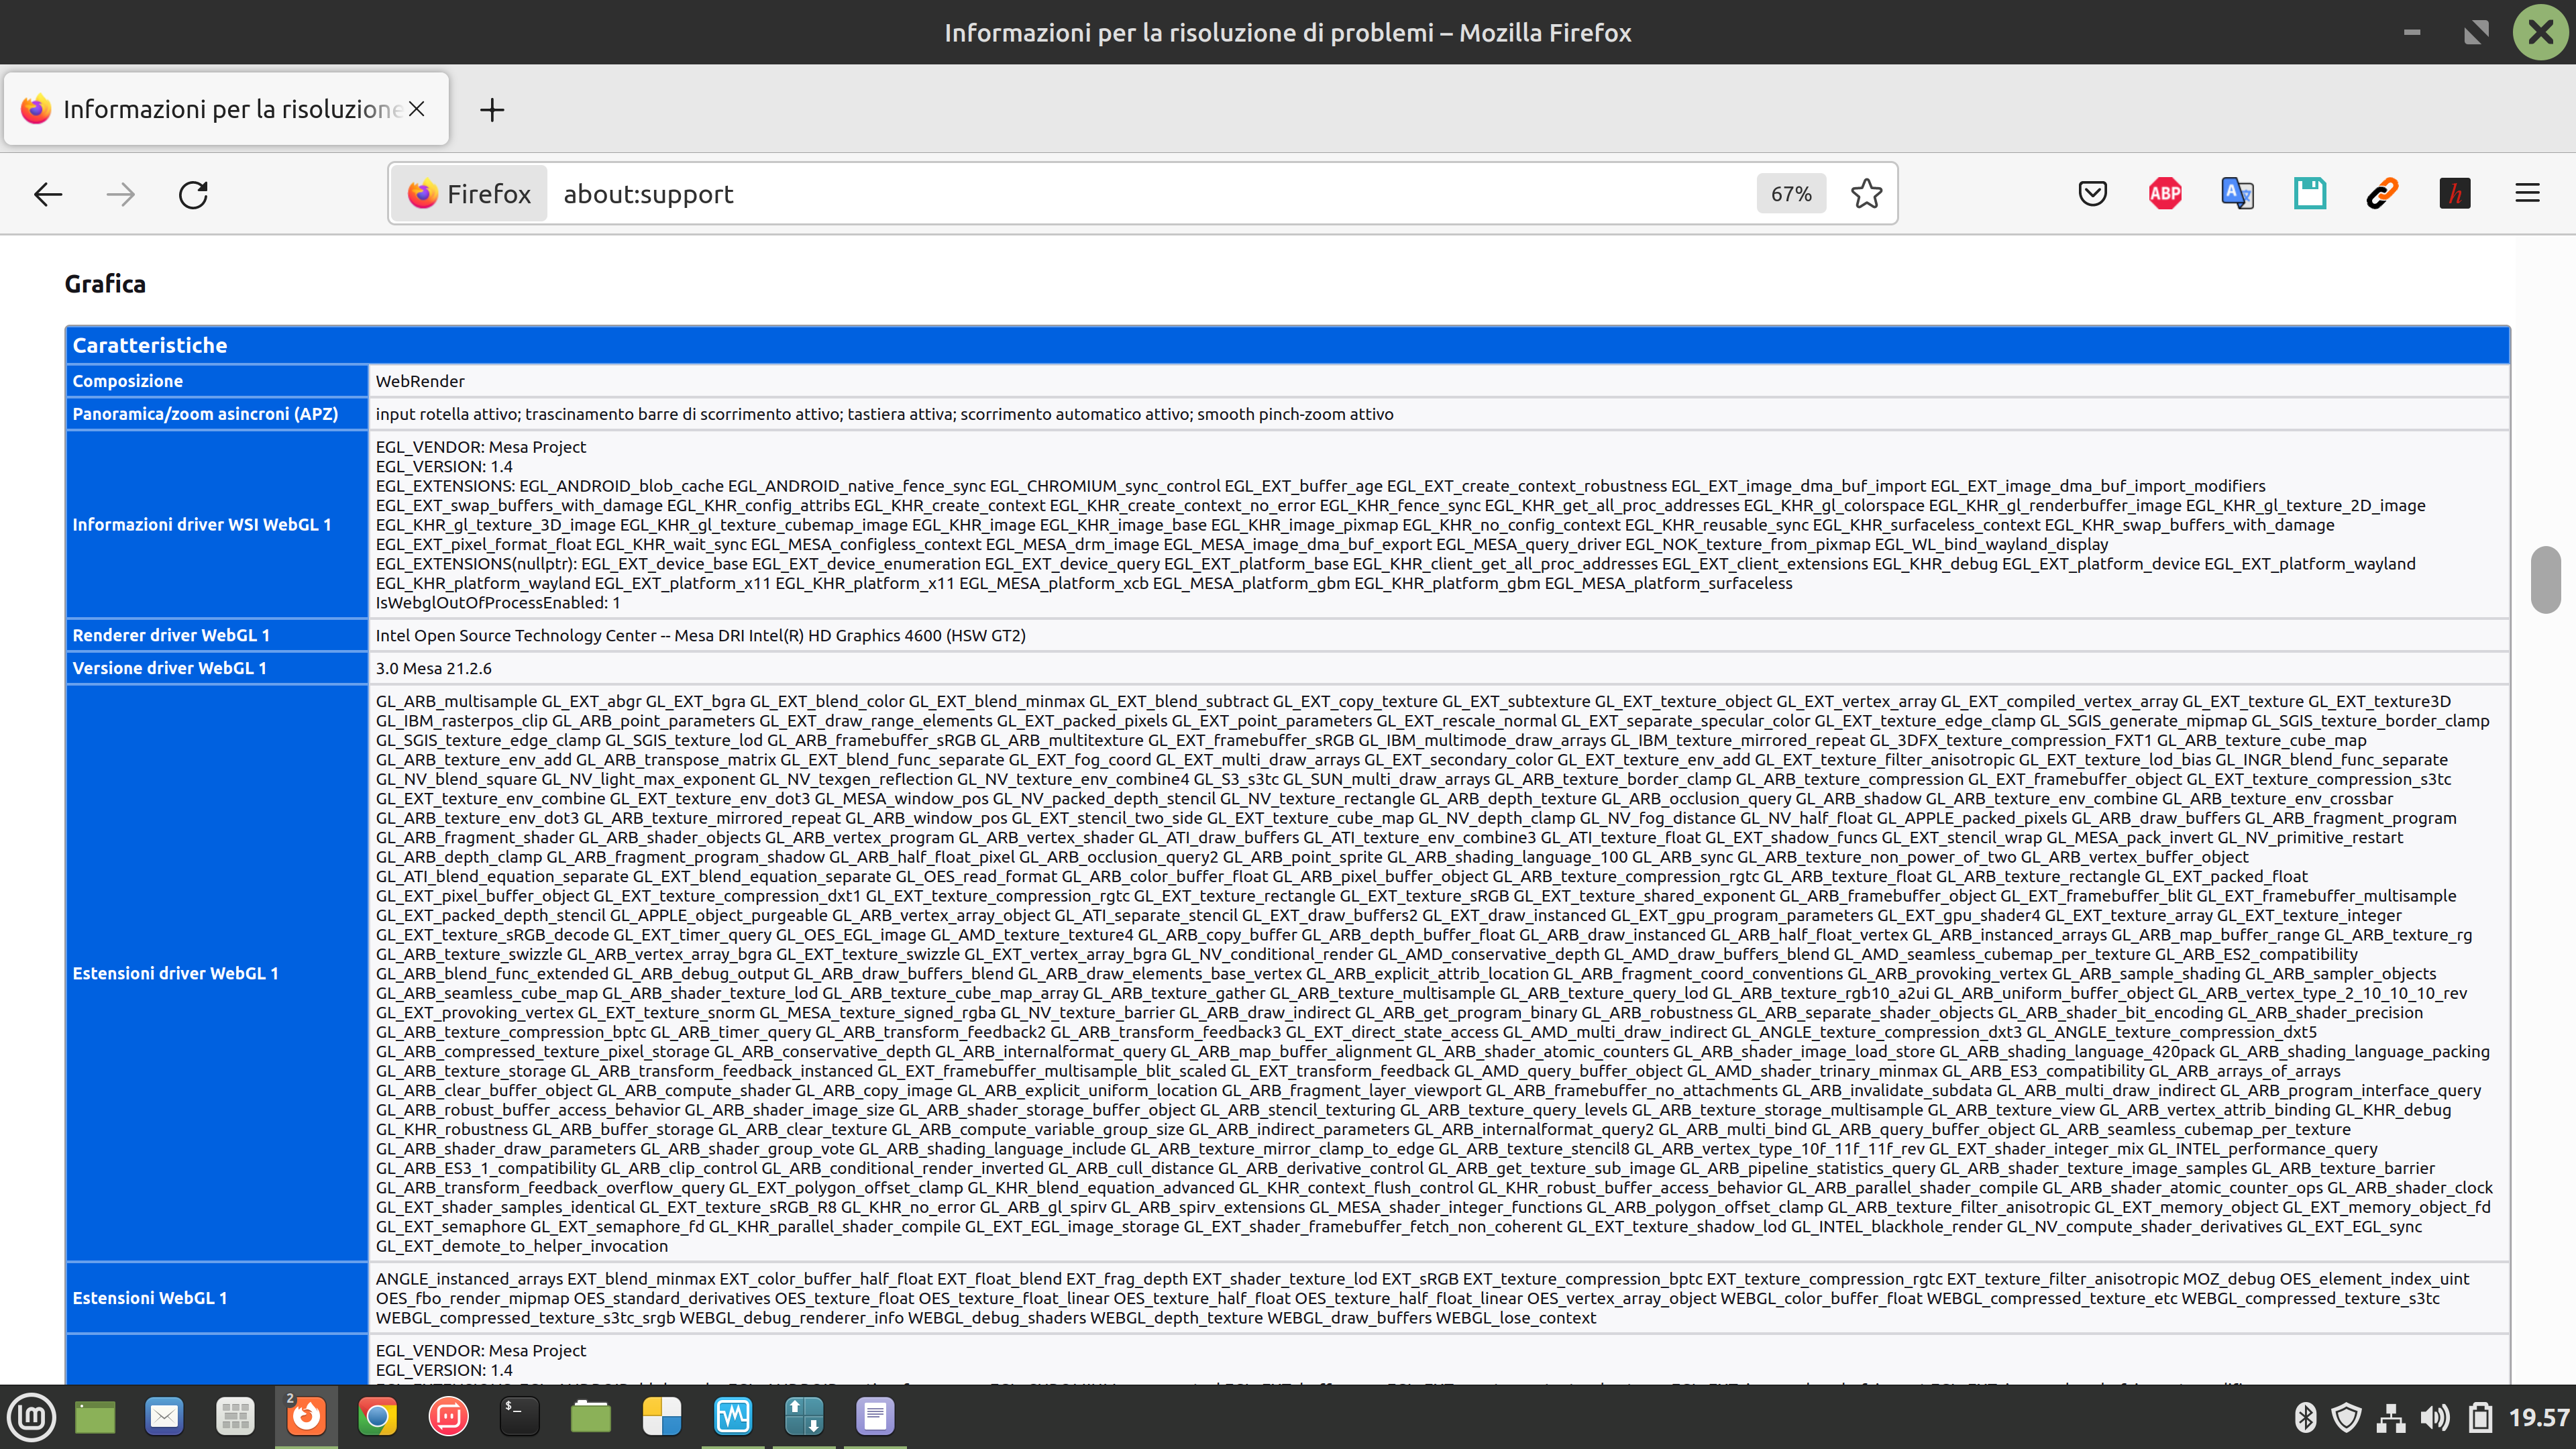
Task: Launch the terminal from the taskbar
Action: [519, 1416]
